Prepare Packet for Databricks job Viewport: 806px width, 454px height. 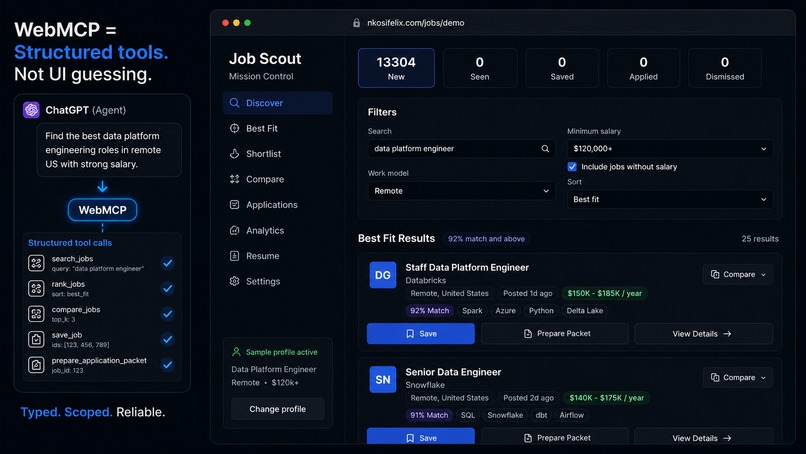555,334
